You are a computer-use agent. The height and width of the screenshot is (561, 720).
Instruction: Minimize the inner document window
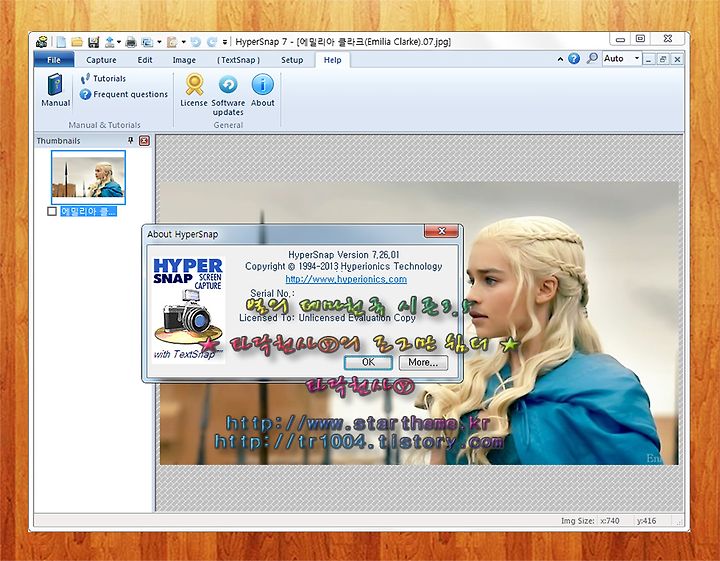[x=648, y=59]
